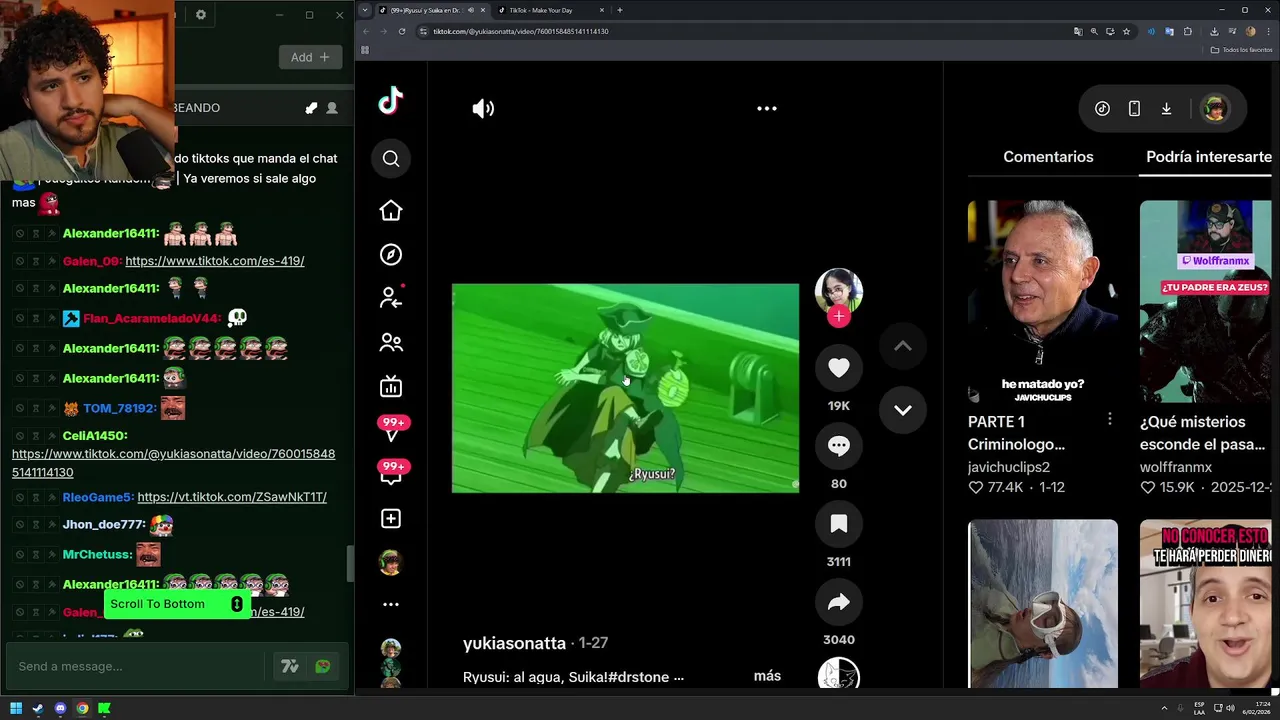Viewport: 1280px width, 720px height.
Task: Click the download app icon in the top-right pill
Action: pos(1166,109)
